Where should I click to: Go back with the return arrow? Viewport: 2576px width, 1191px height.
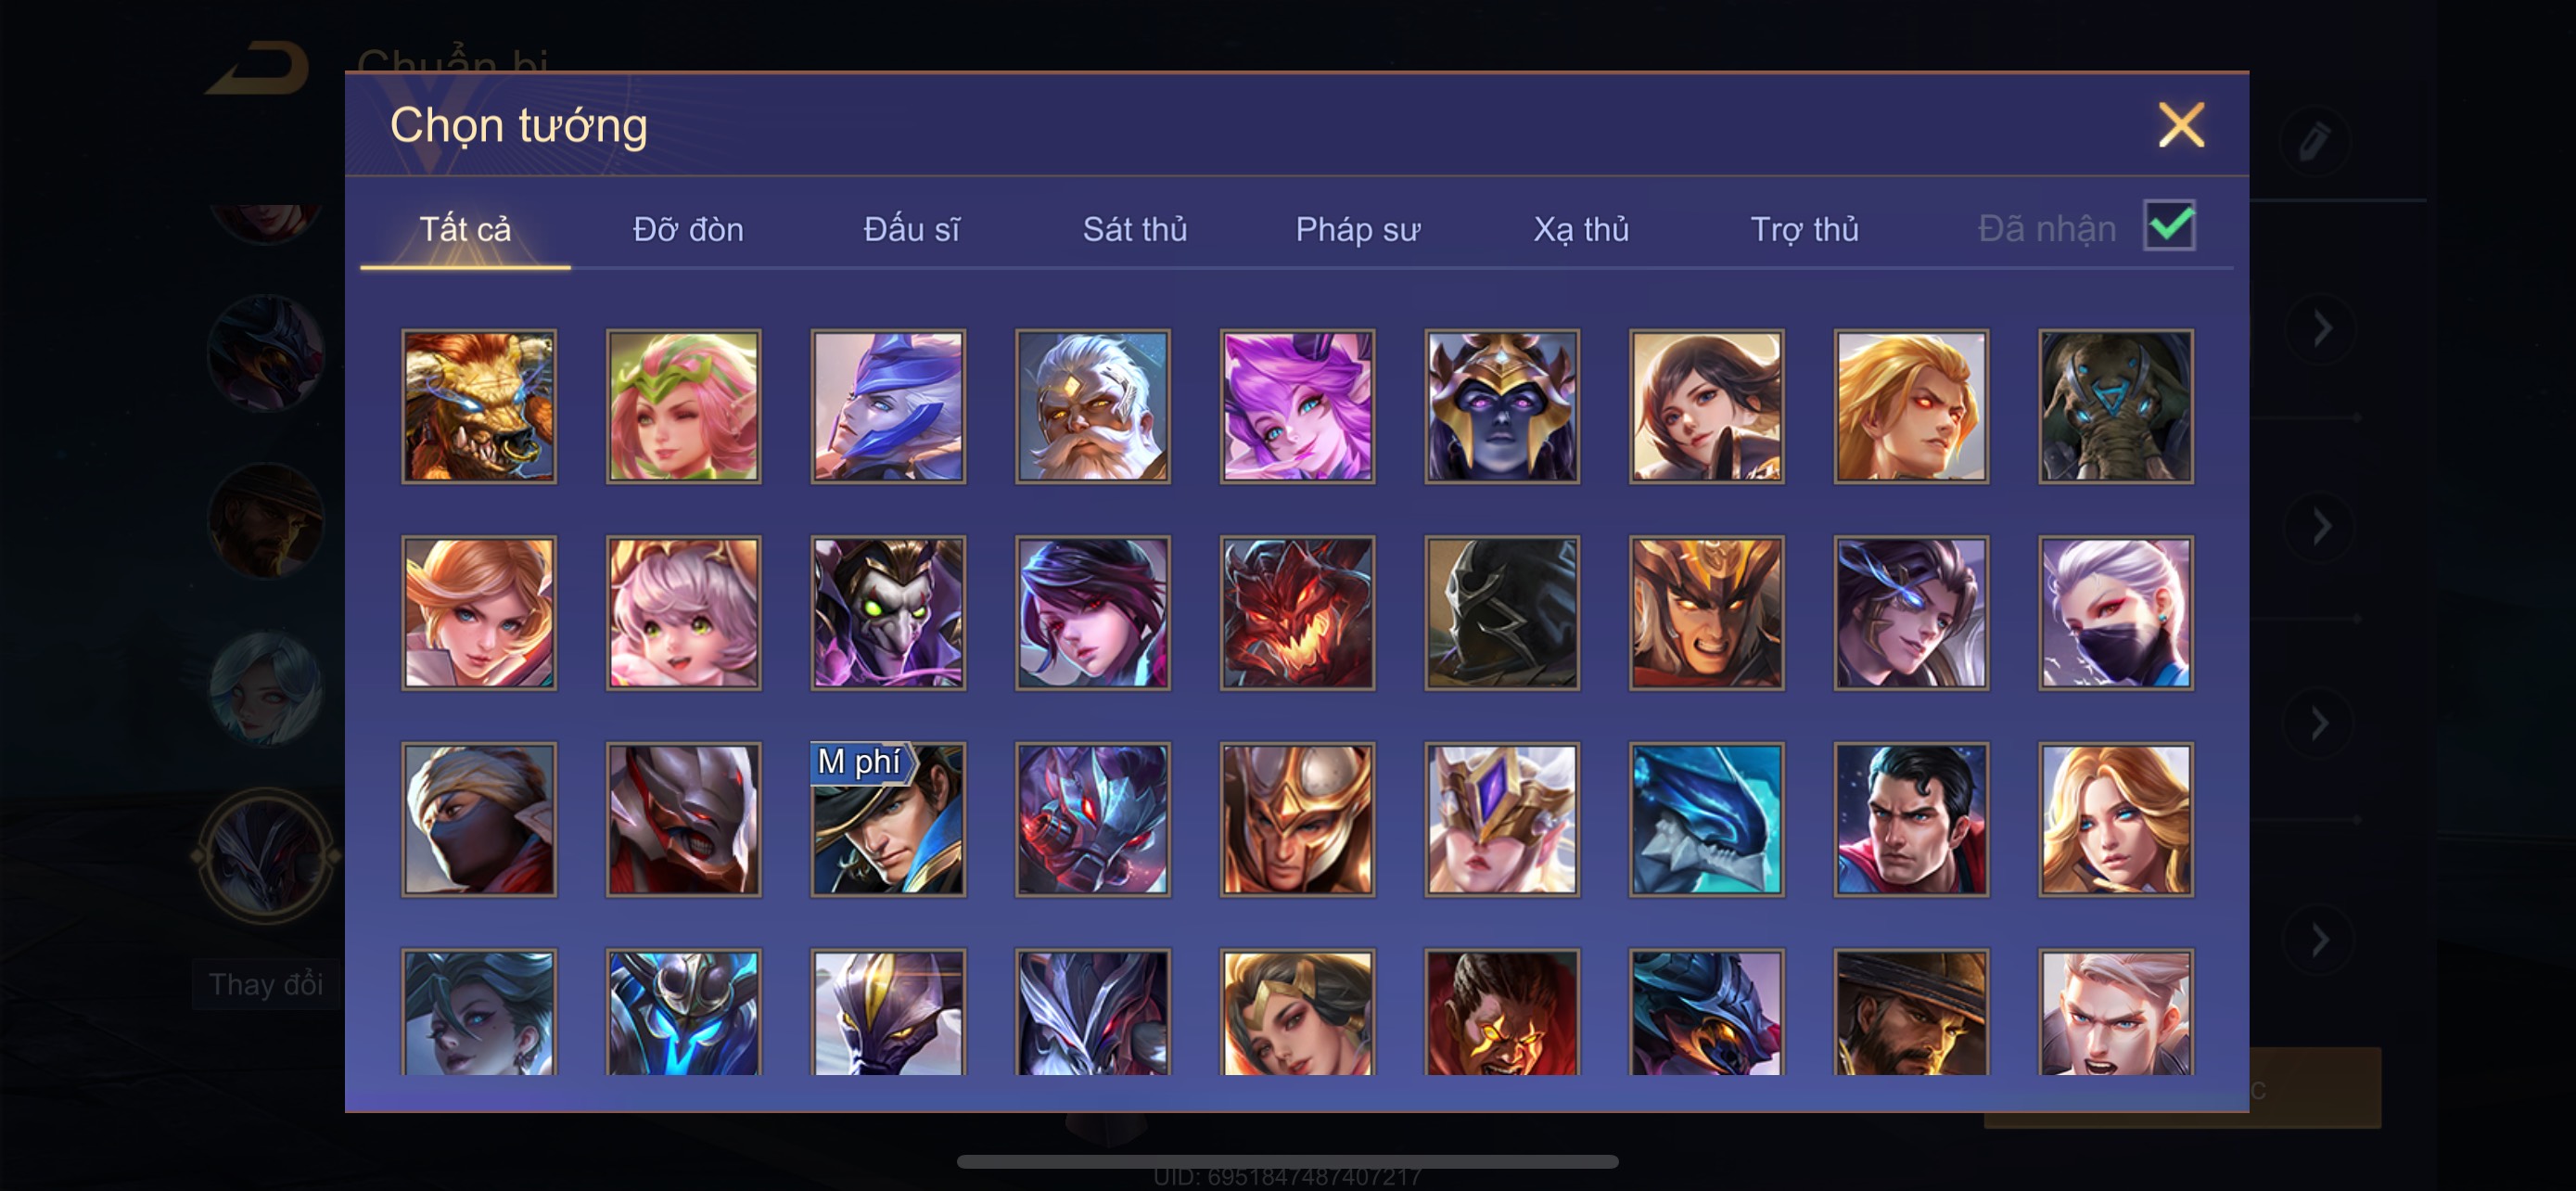point(258,68)
